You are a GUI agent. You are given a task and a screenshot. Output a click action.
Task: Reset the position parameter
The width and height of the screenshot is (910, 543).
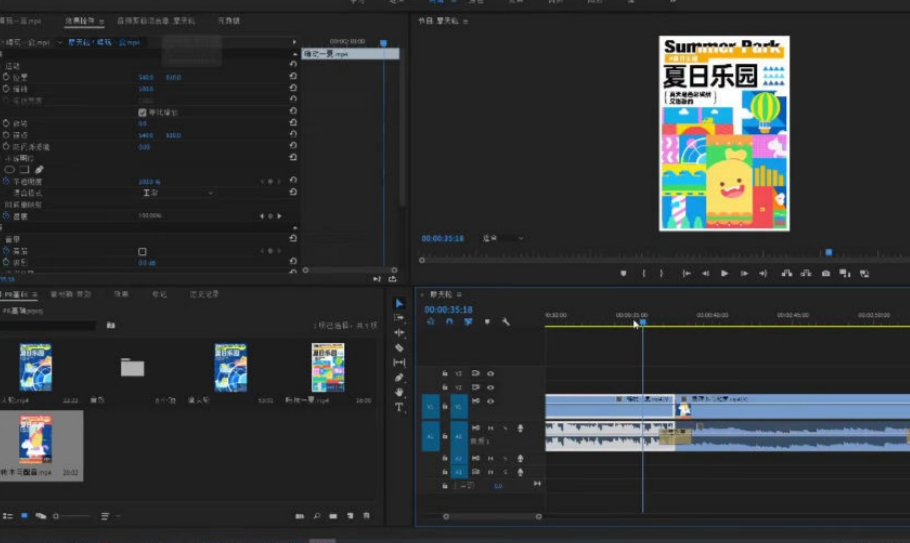(293, 77)
